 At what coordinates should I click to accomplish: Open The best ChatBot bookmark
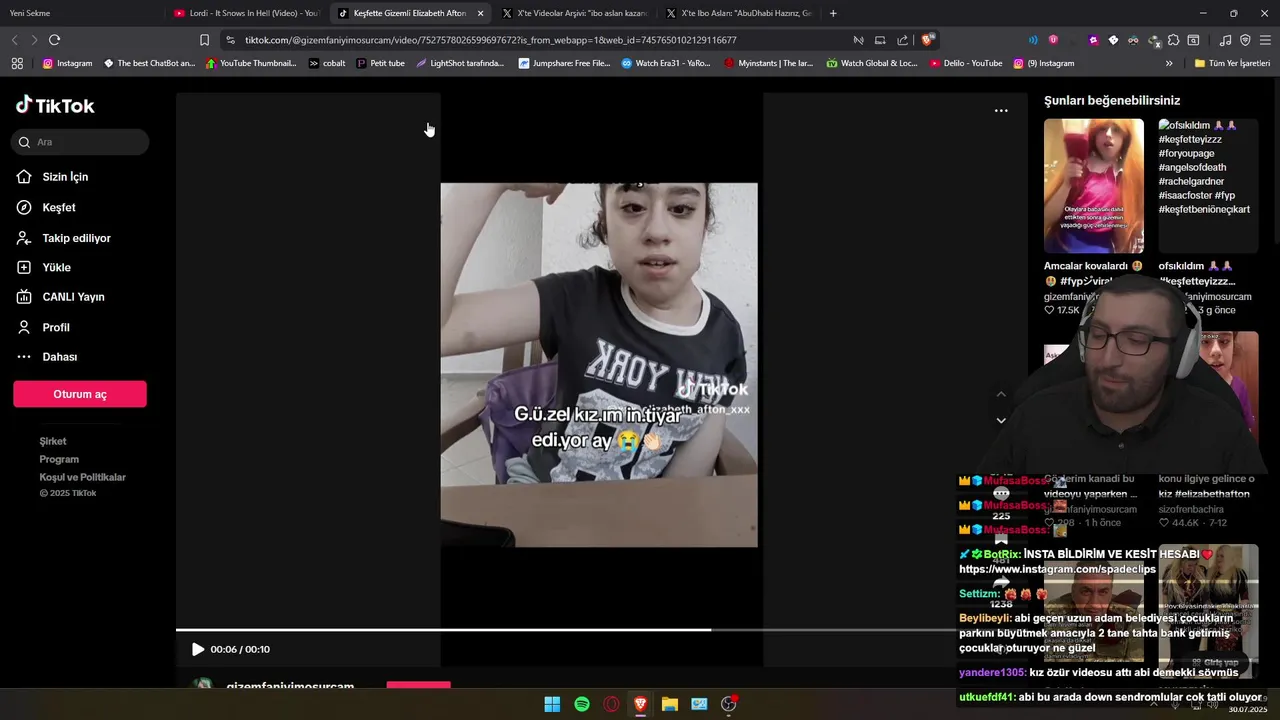[x=149, y=63]
